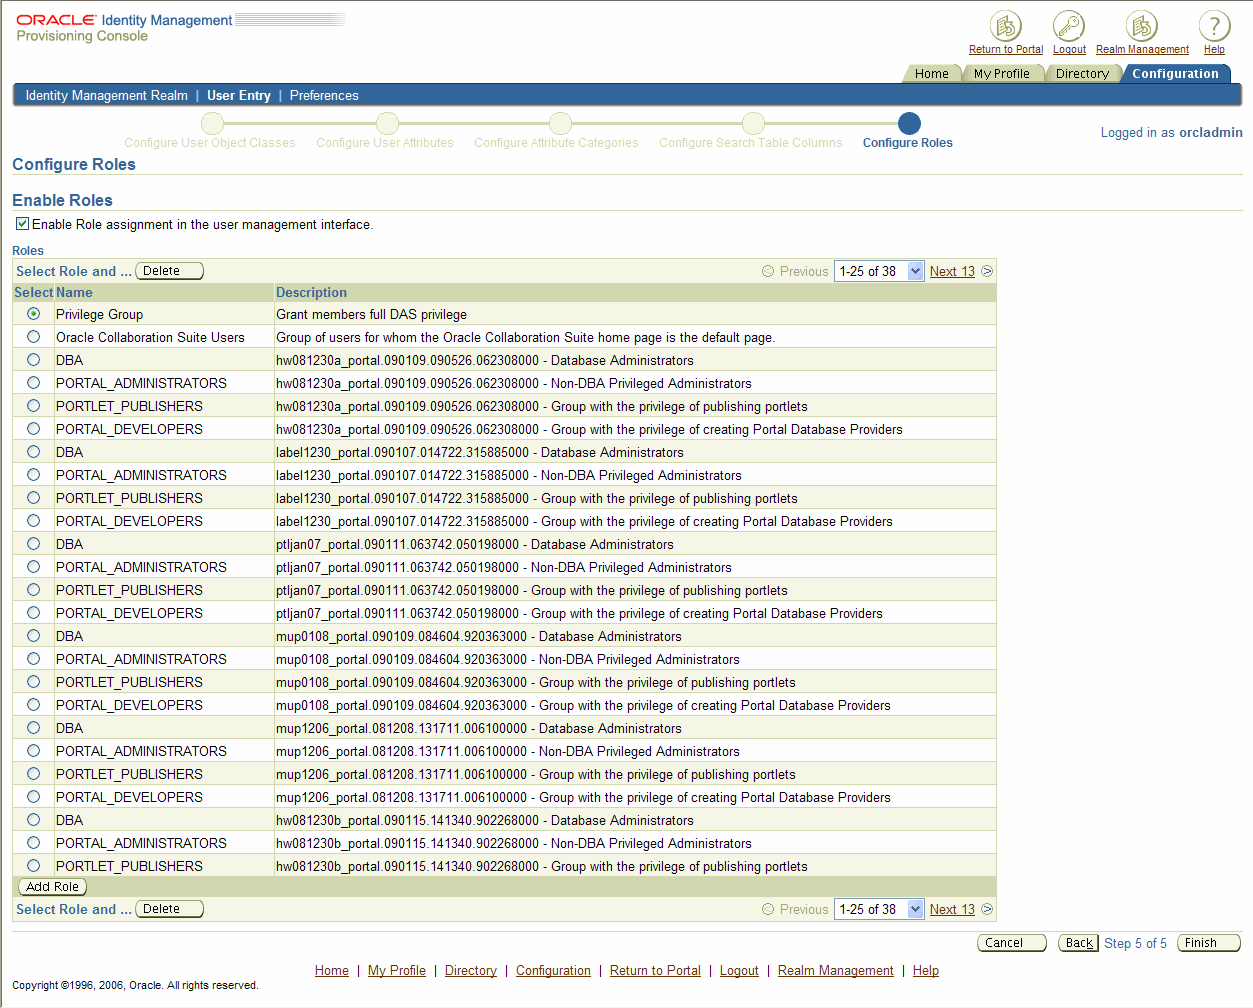This screenshot has height=1008, width=1253.
Task: Uncheck Enable Role assignment checkbox
Action: 22,224
